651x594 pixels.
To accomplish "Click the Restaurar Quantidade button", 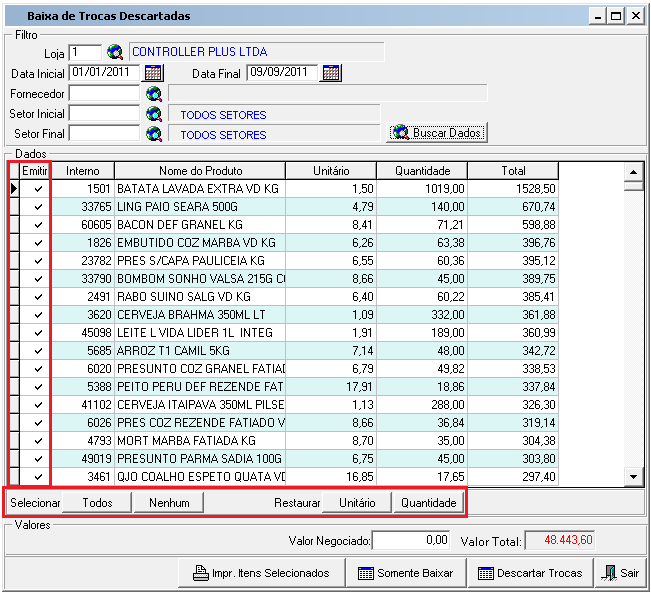I will click(428, 503).
